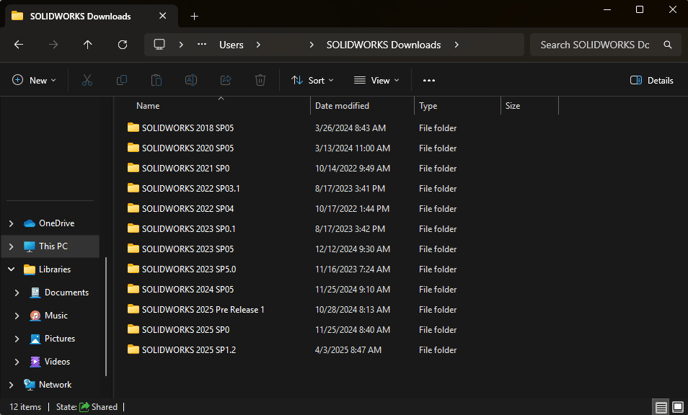Expand the Pictures library node
688x415 pixels.
[17, 339]
